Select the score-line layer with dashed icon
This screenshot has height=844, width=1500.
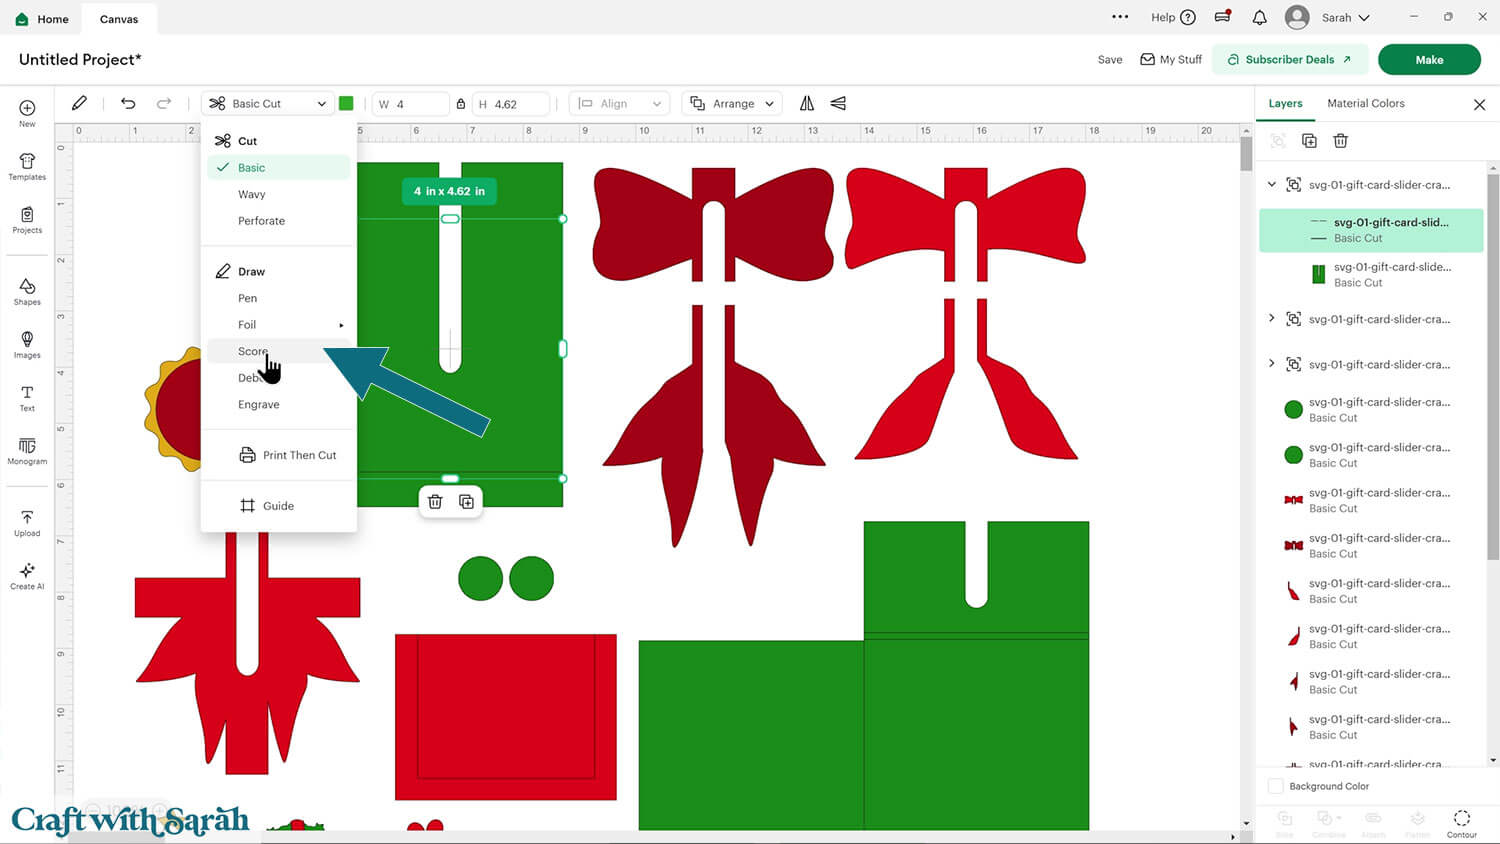(x=1371, y=230)
